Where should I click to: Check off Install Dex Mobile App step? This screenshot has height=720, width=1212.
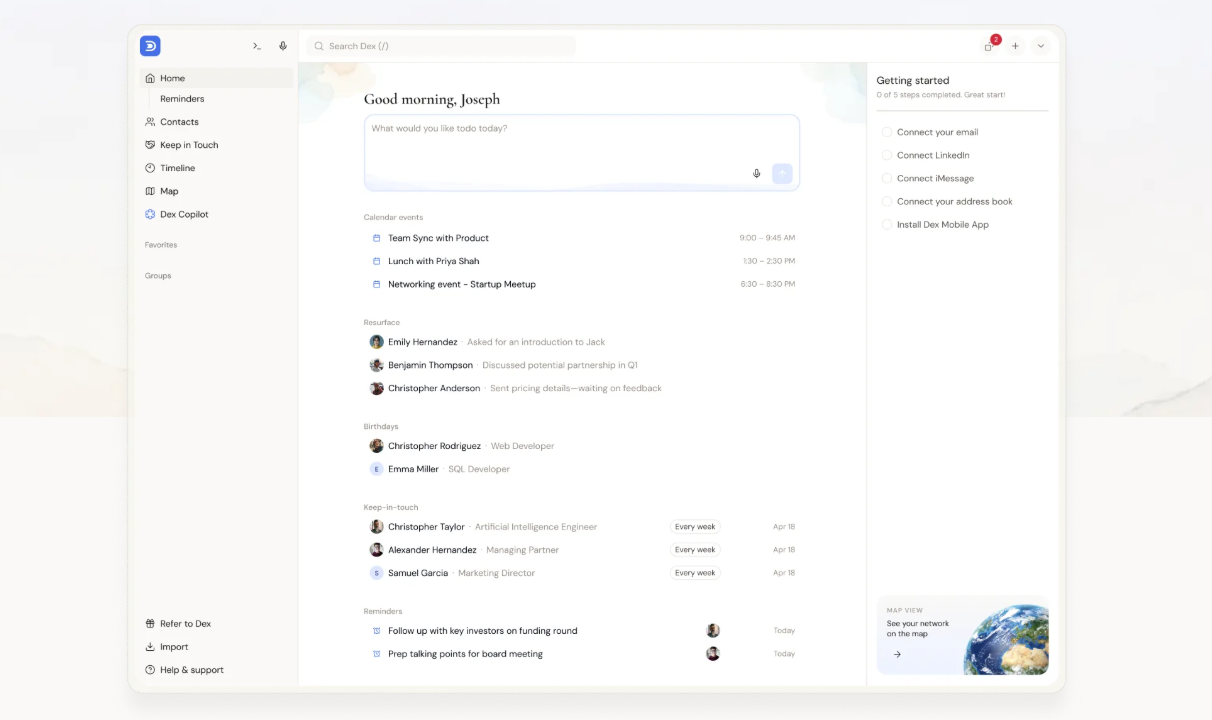(887, 225)
